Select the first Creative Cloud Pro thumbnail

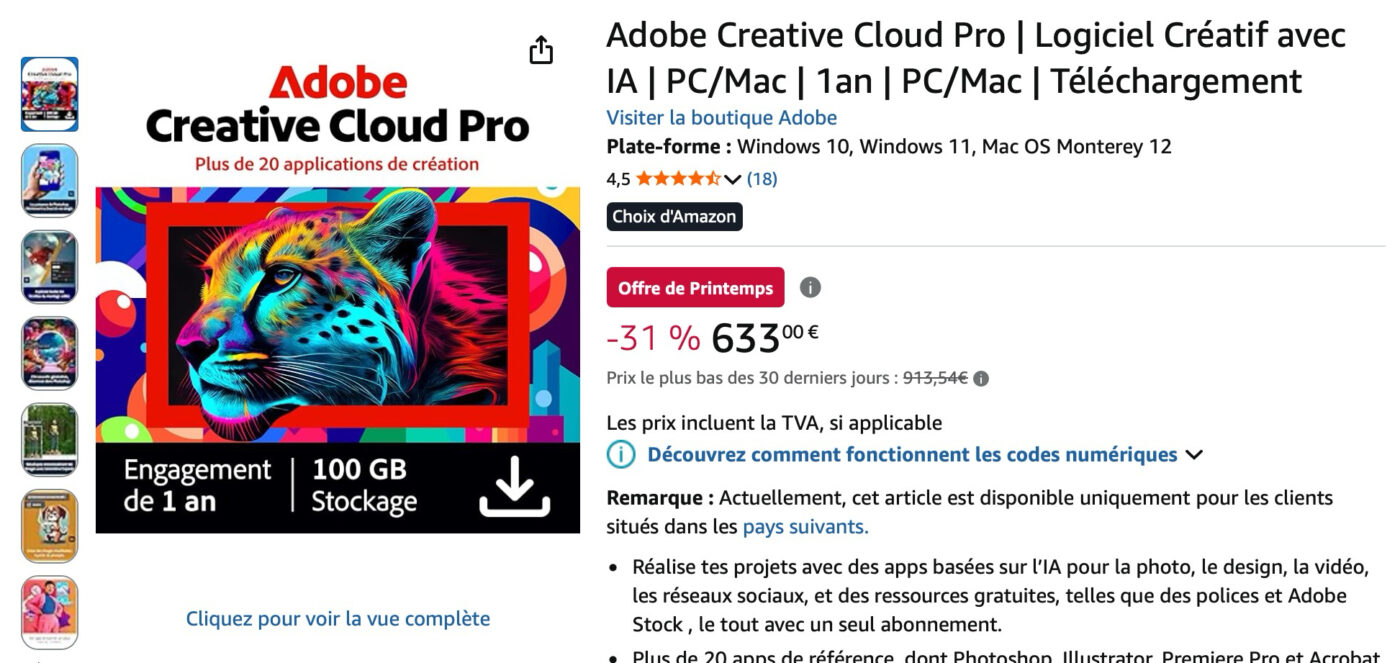pos(50,94)
